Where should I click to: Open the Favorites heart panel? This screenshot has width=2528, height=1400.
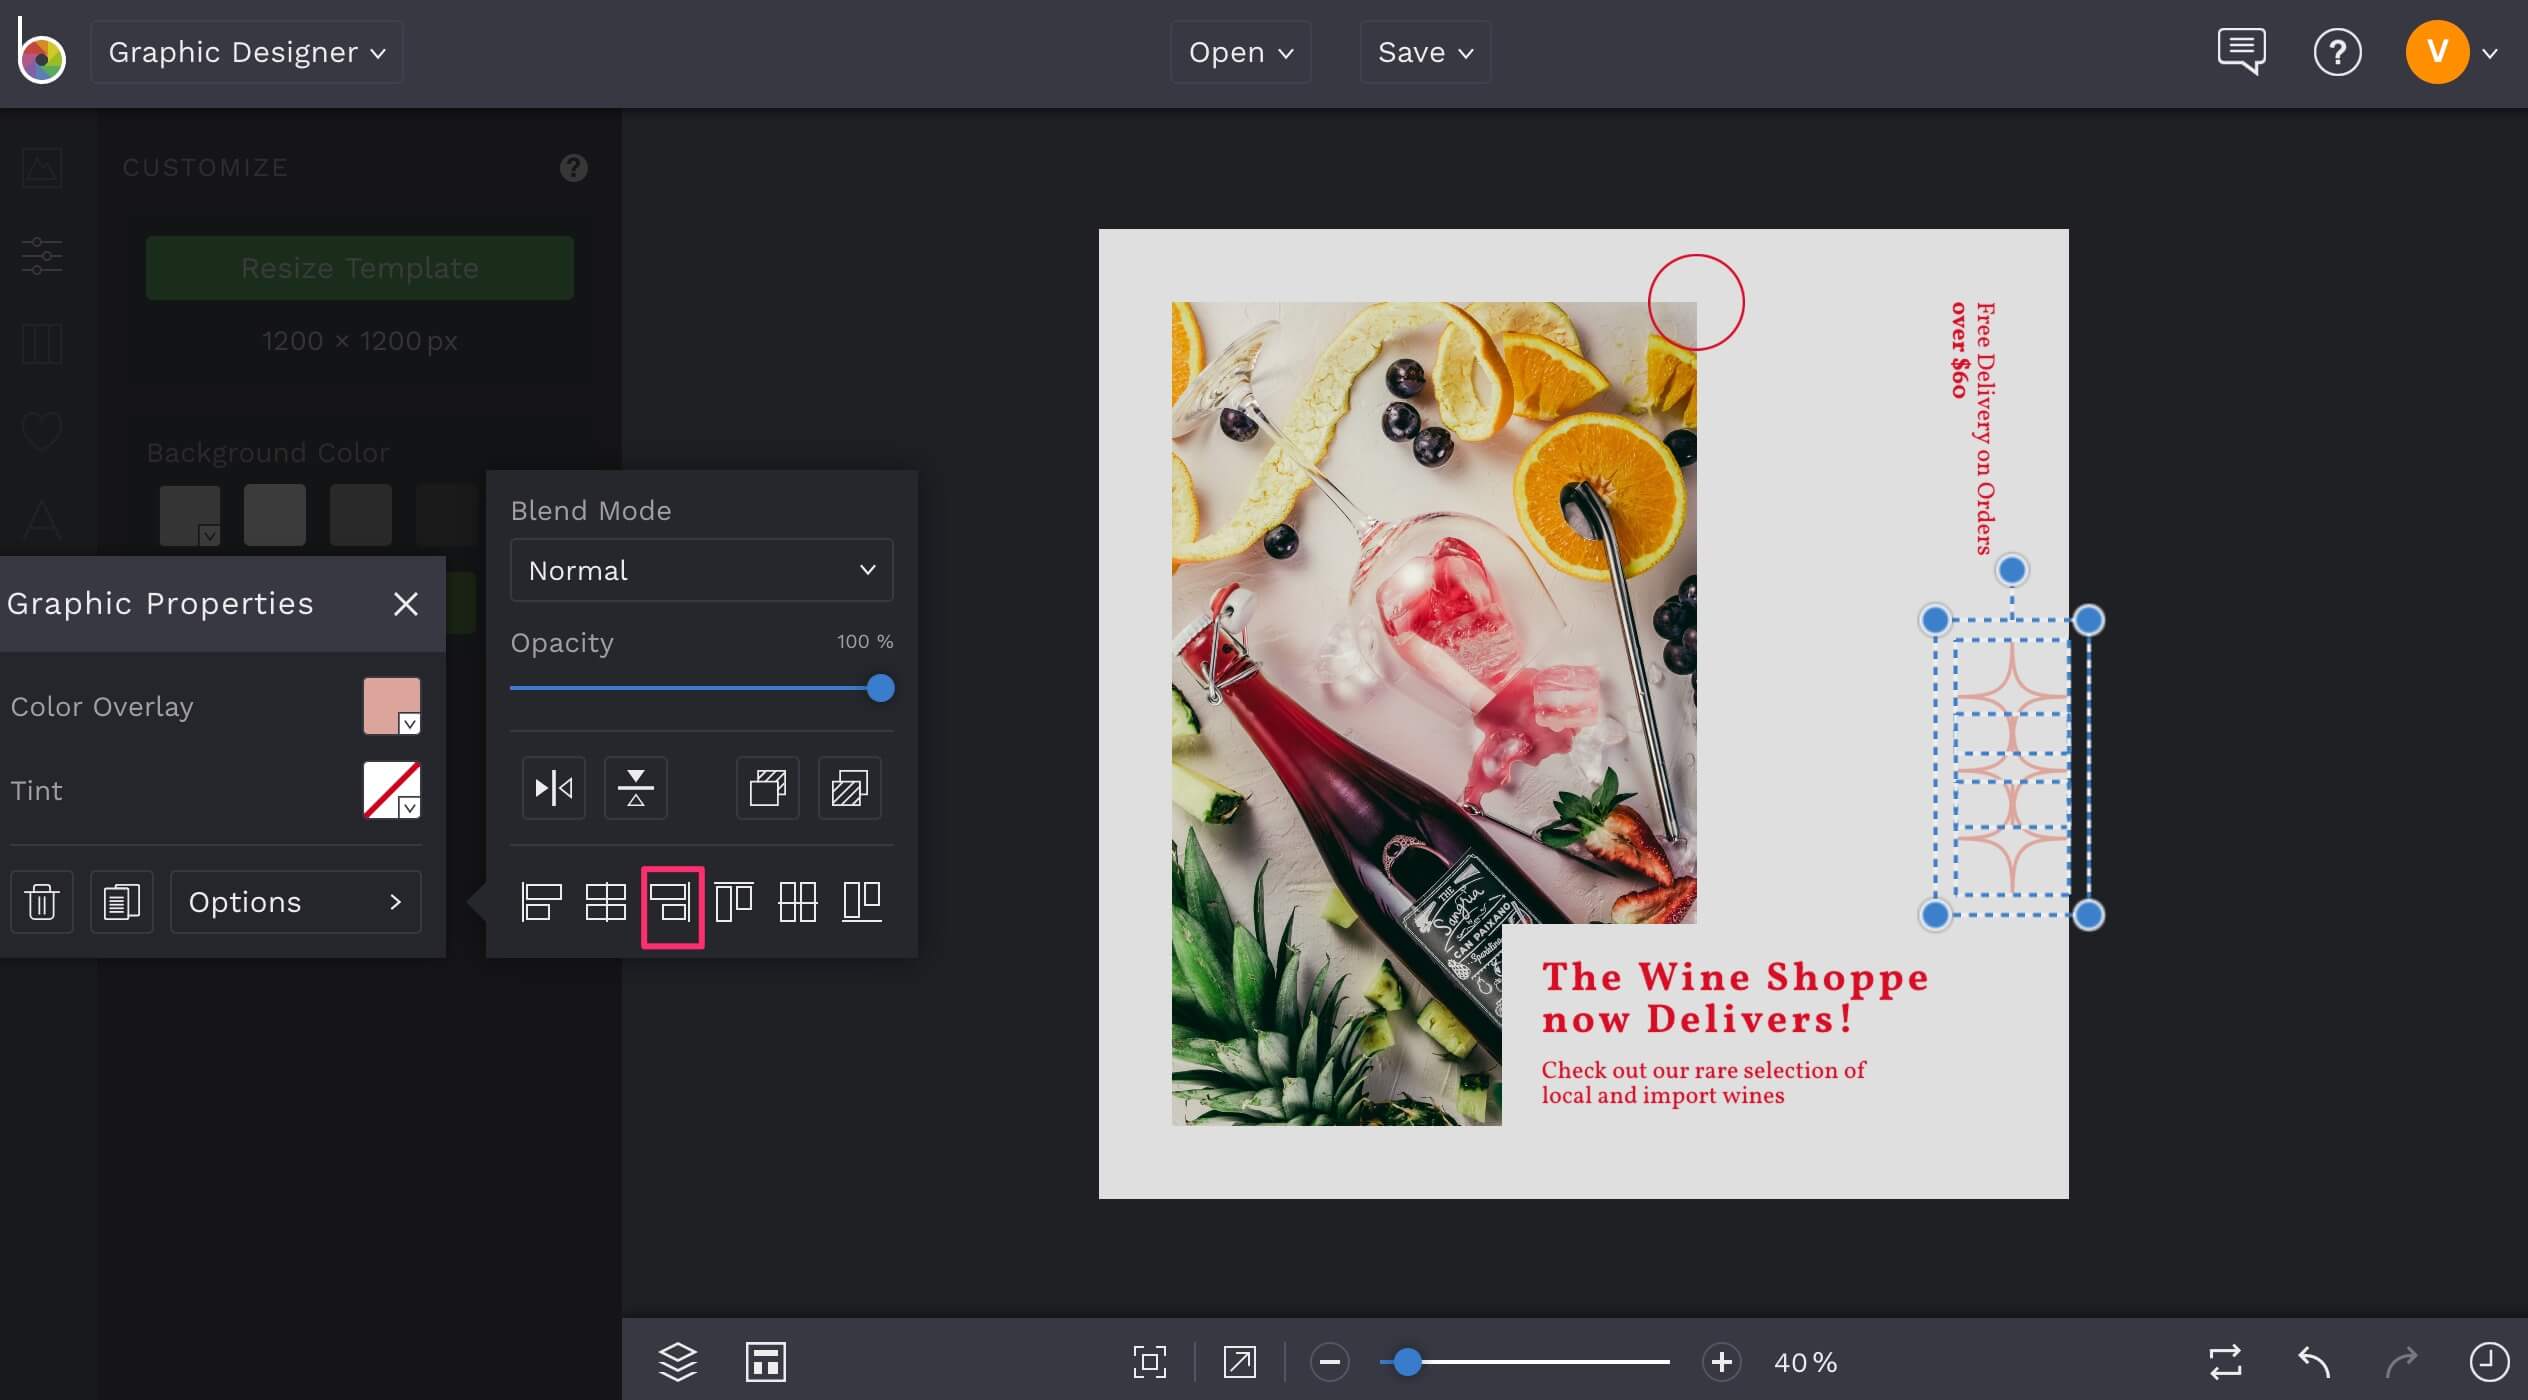(42, 431)
